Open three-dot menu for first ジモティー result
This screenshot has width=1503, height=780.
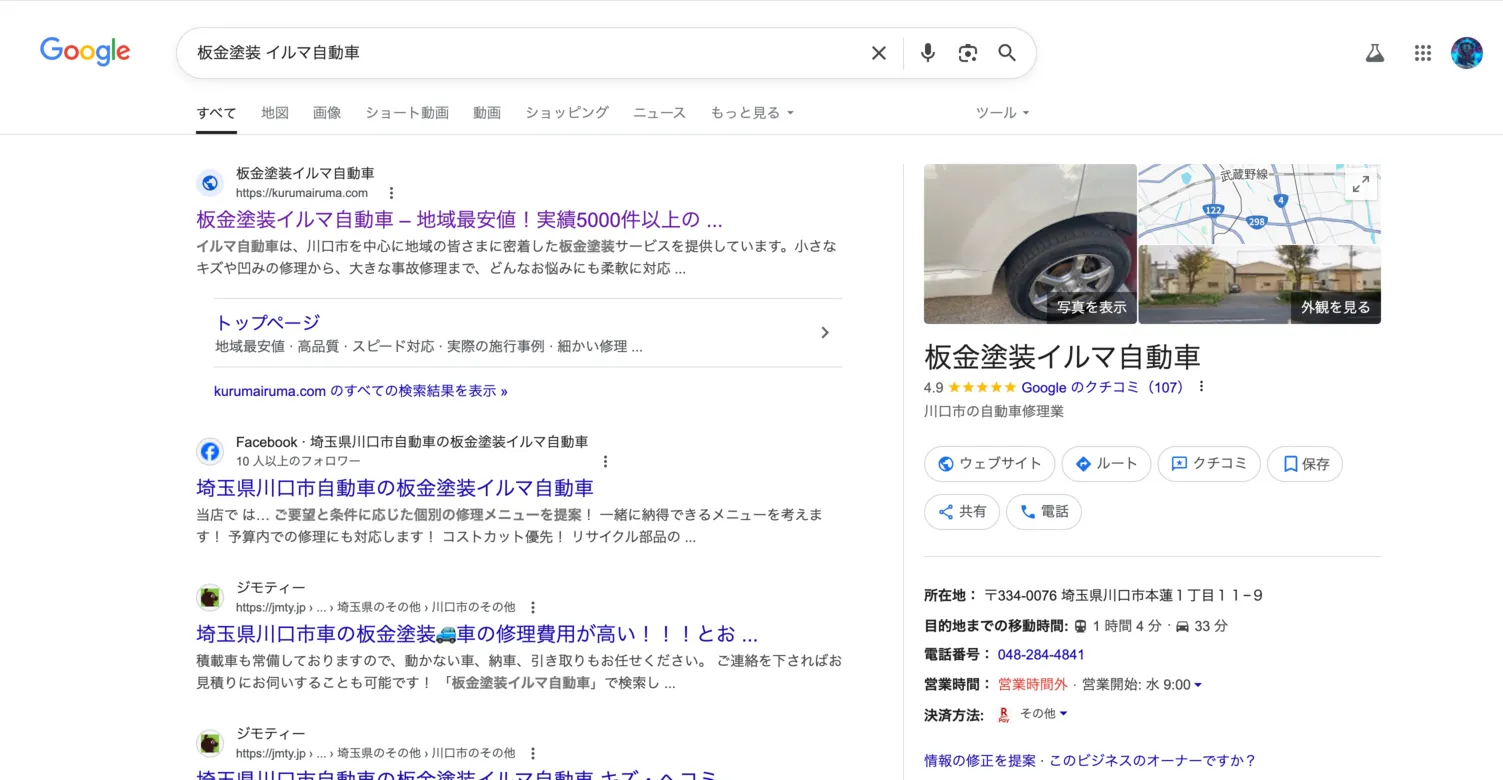533,607
